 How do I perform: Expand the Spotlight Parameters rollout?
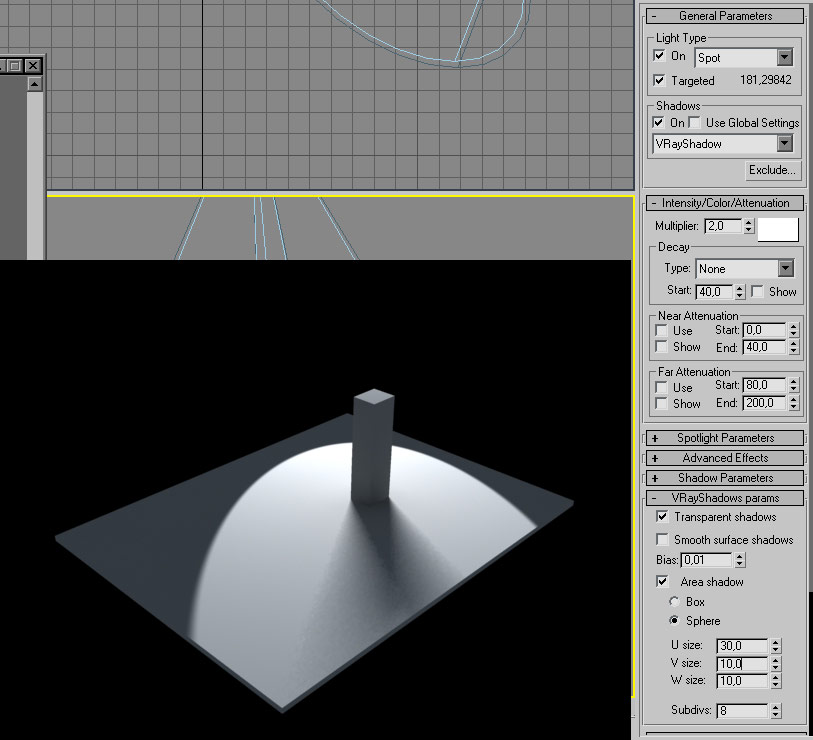pos(725,438)
